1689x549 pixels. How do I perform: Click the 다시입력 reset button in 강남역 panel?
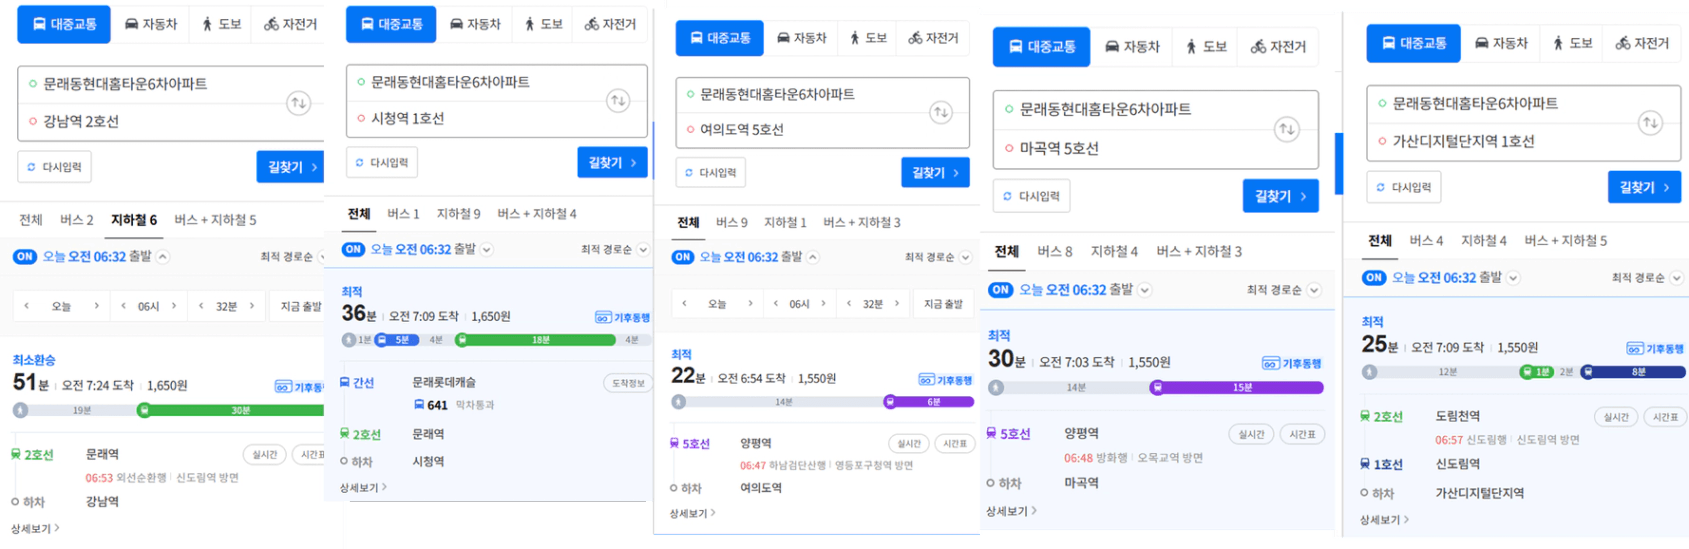(54, 167)
